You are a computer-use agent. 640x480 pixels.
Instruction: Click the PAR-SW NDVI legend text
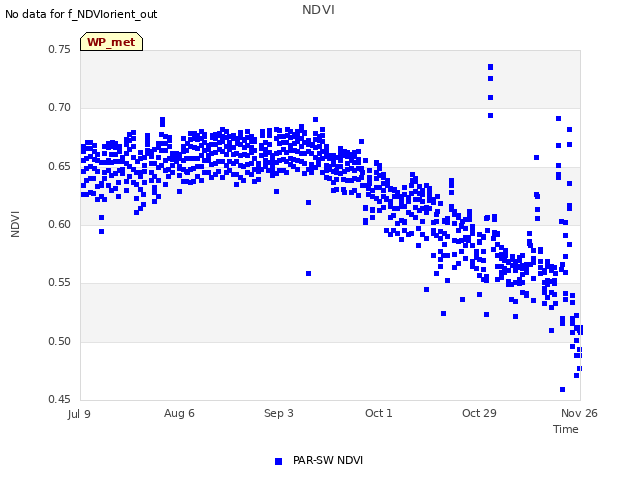(x=328, y=460)
